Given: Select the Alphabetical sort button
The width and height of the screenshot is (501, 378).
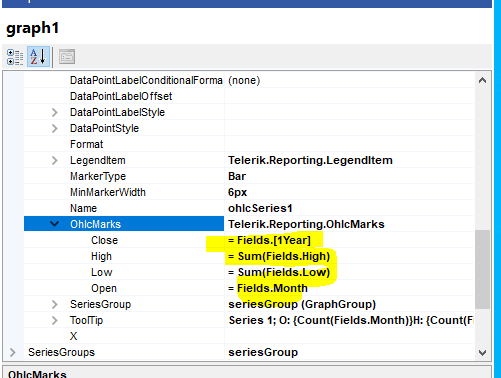Looking at the screenshot, I should pos(38,57).
